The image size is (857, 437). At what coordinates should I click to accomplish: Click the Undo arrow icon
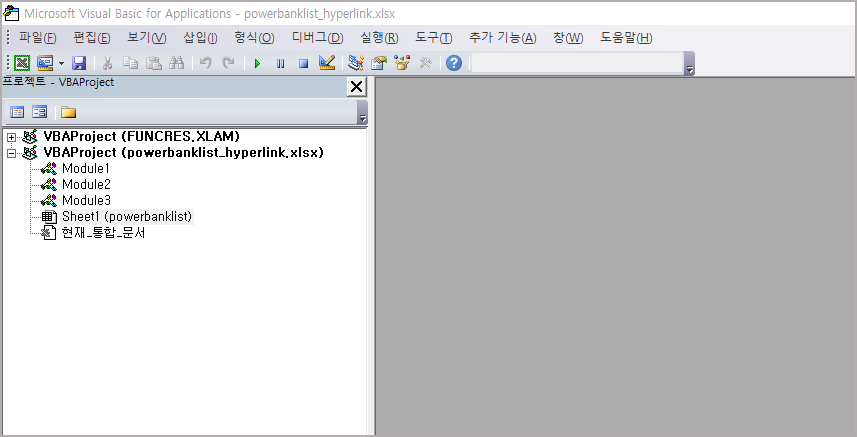coord(206,63)
